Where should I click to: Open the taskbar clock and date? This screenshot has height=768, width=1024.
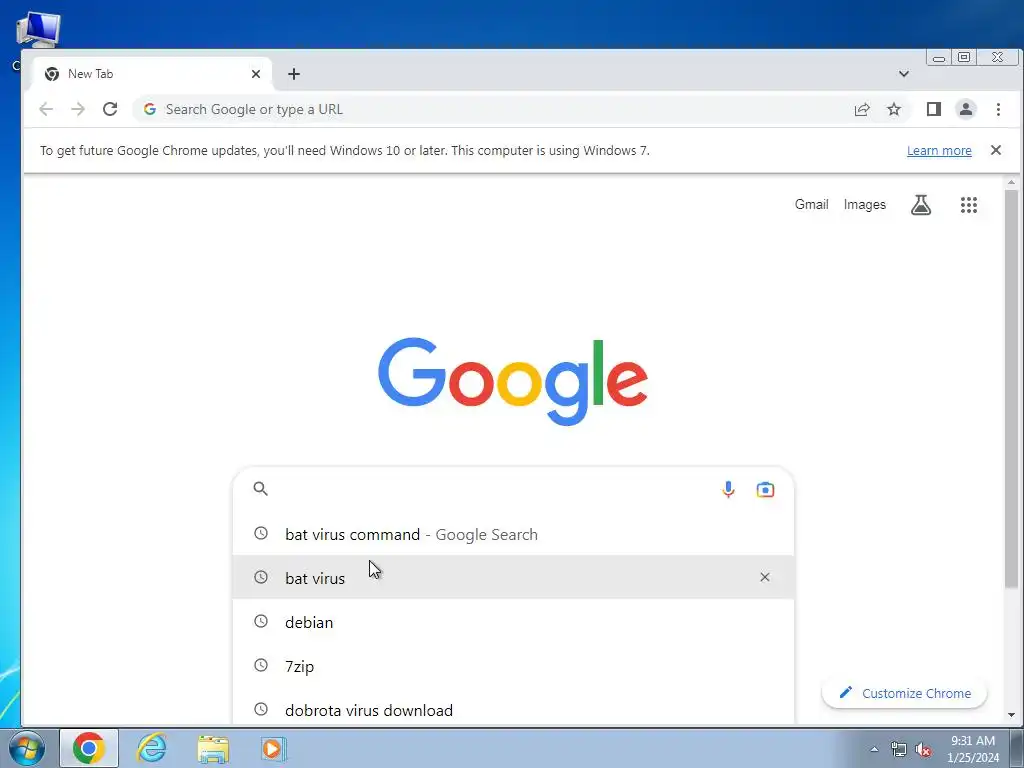point(973,749)
